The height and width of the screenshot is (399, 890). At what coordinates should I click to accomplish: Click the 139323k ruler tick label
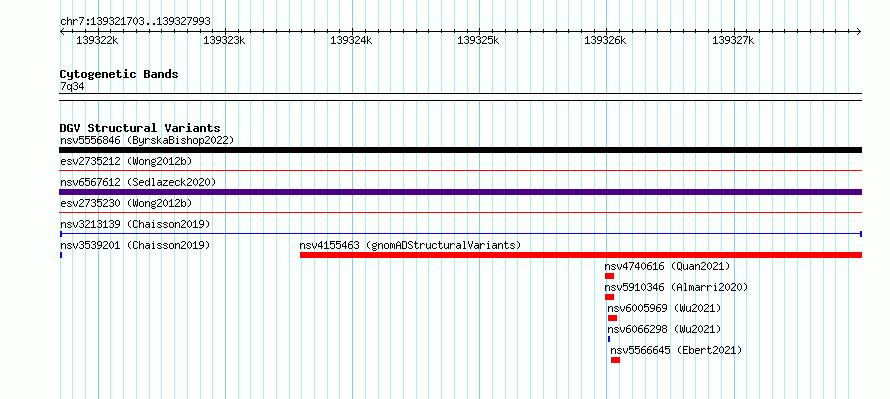[224, 41]
